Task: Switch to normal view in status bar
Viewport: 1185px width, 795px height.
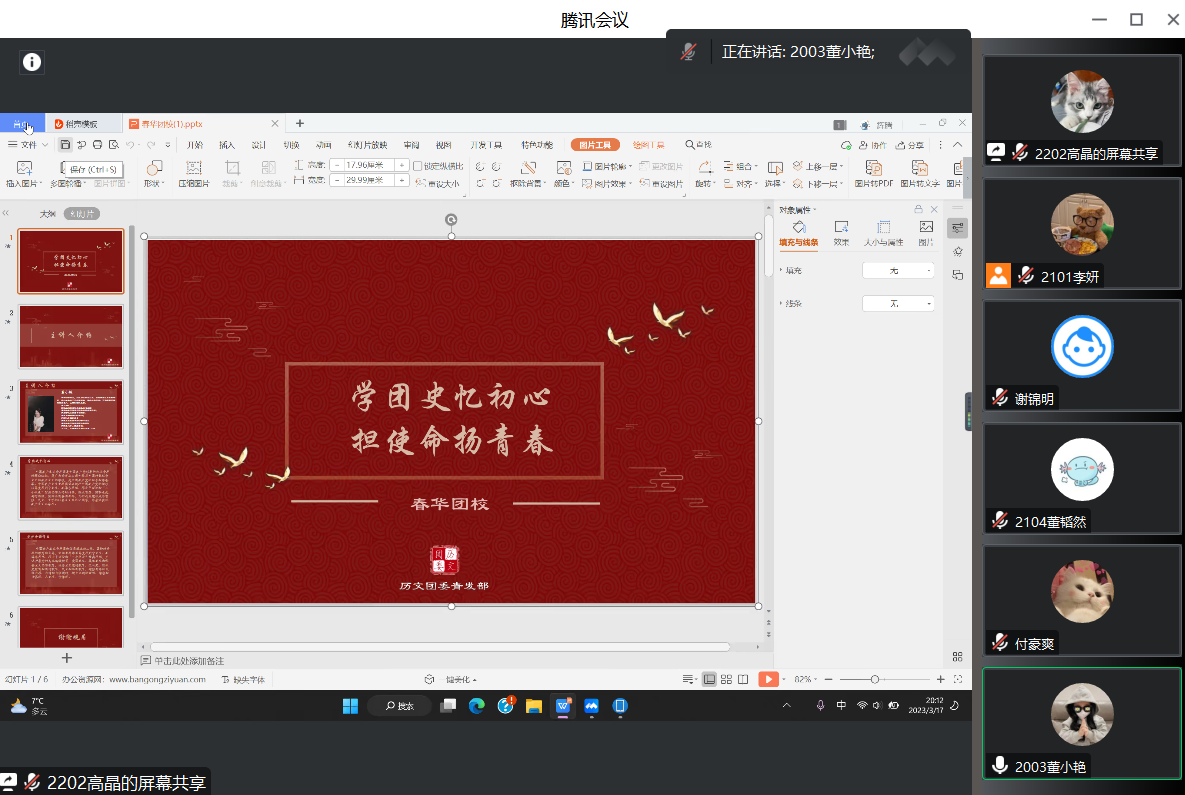Action: 709,679
